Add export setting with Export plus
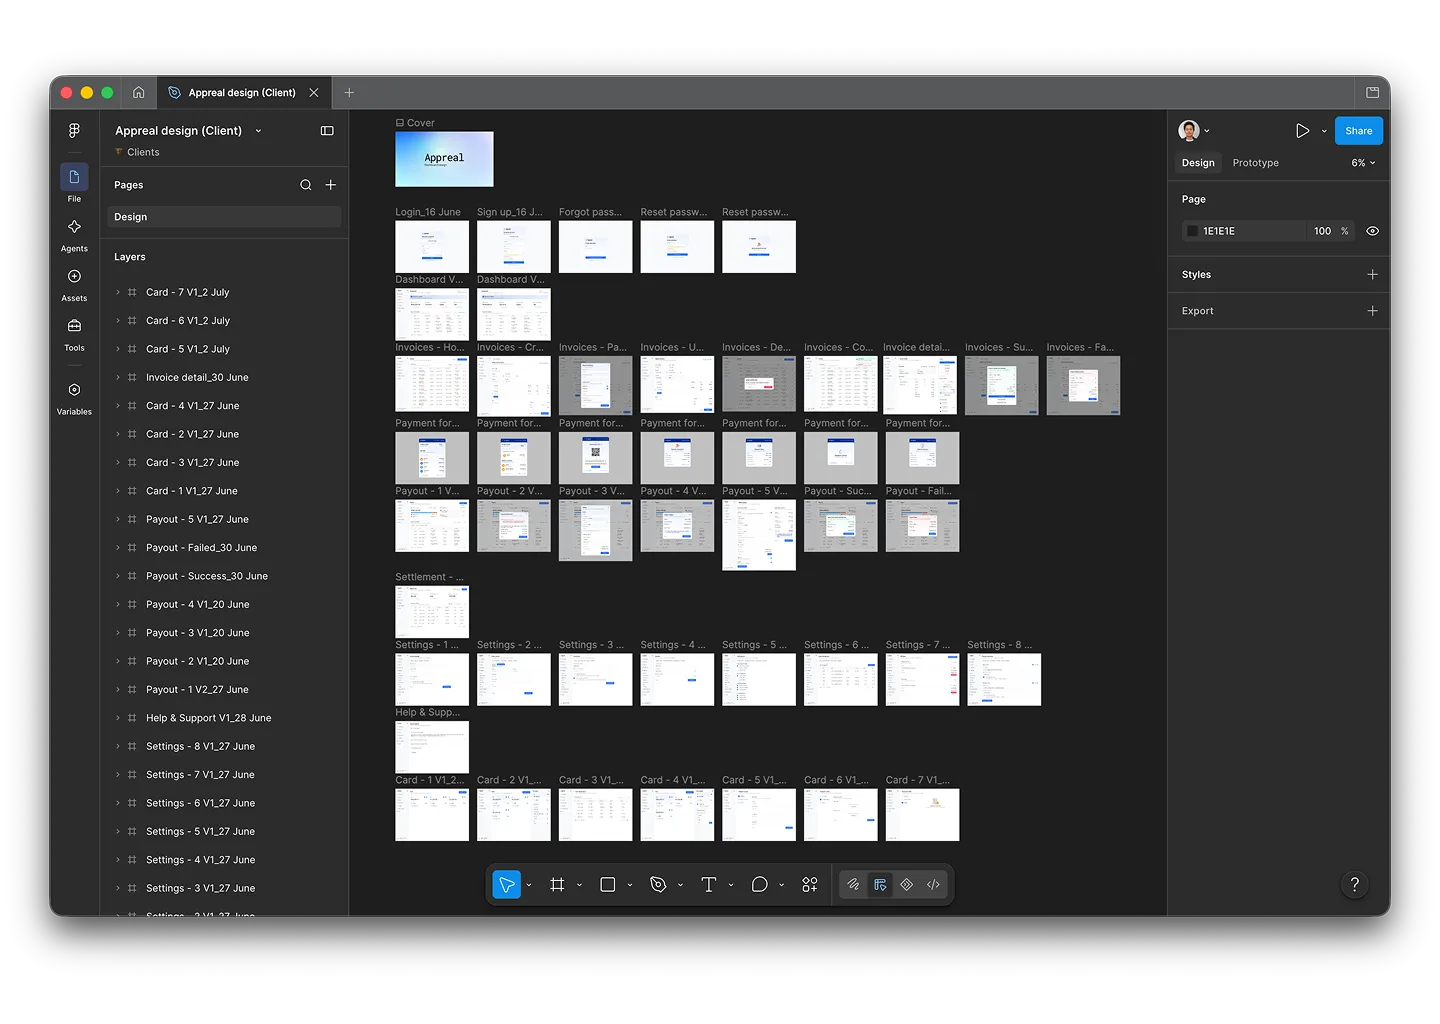 click(1373, 311)
